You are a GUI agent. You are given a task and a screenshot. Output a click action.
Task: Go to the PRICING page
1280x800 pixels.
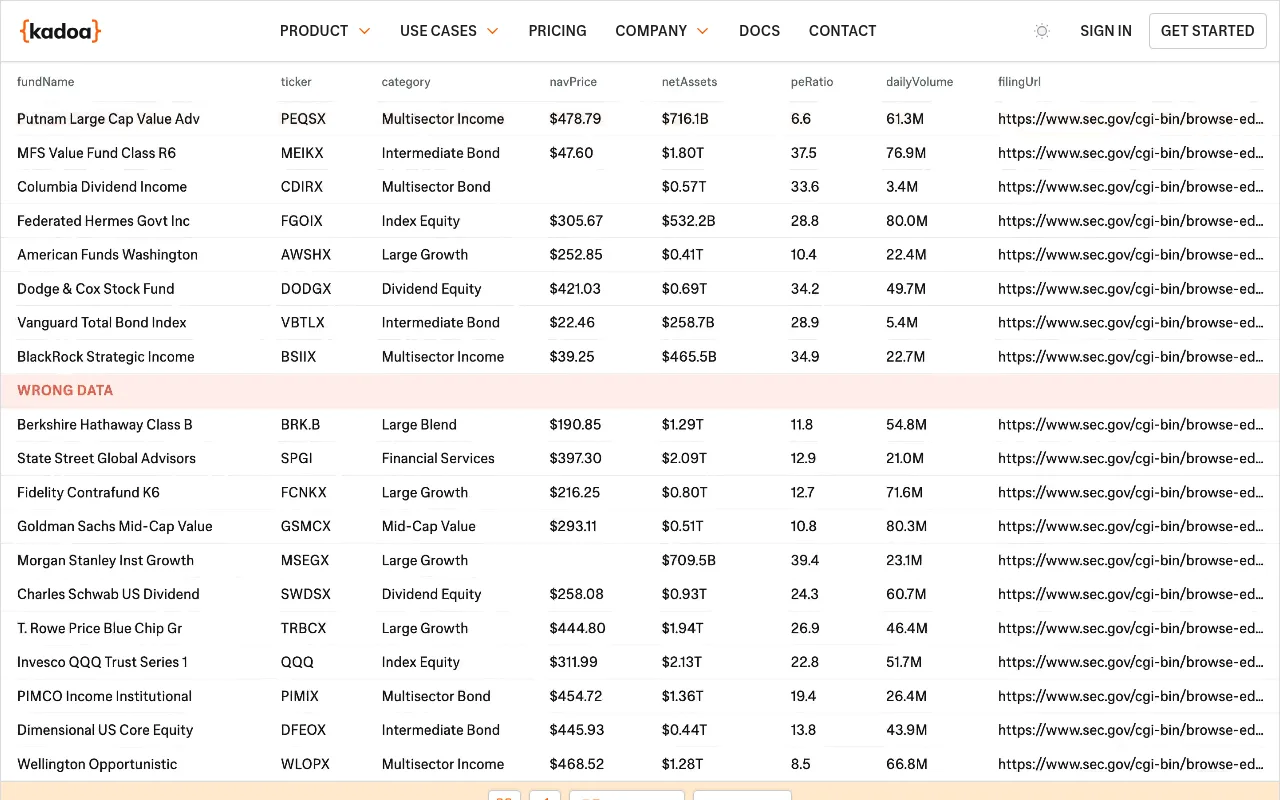(557, 31)
